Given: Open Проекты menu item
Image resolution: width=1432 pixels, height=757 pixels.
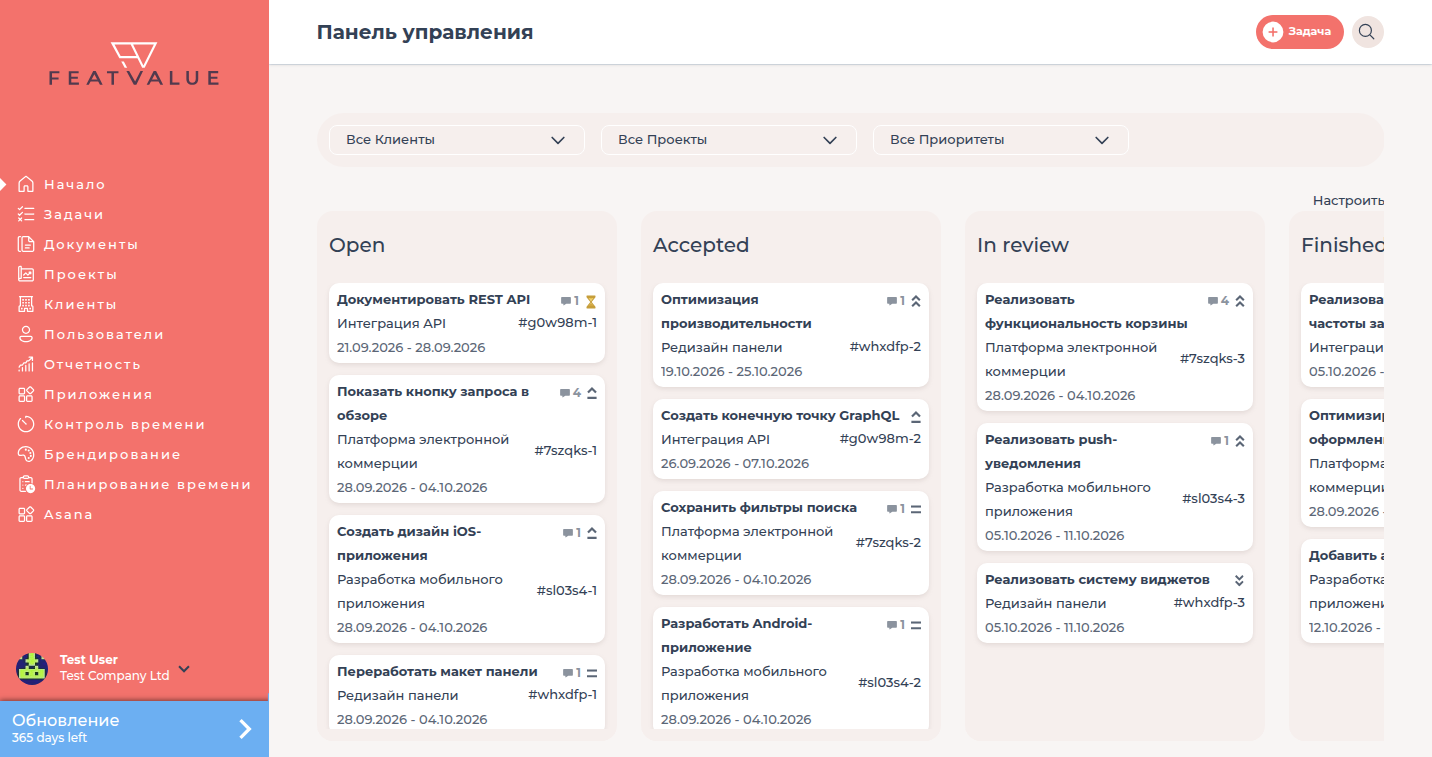Looking at the screenshot, I should (x=80, y=274).
